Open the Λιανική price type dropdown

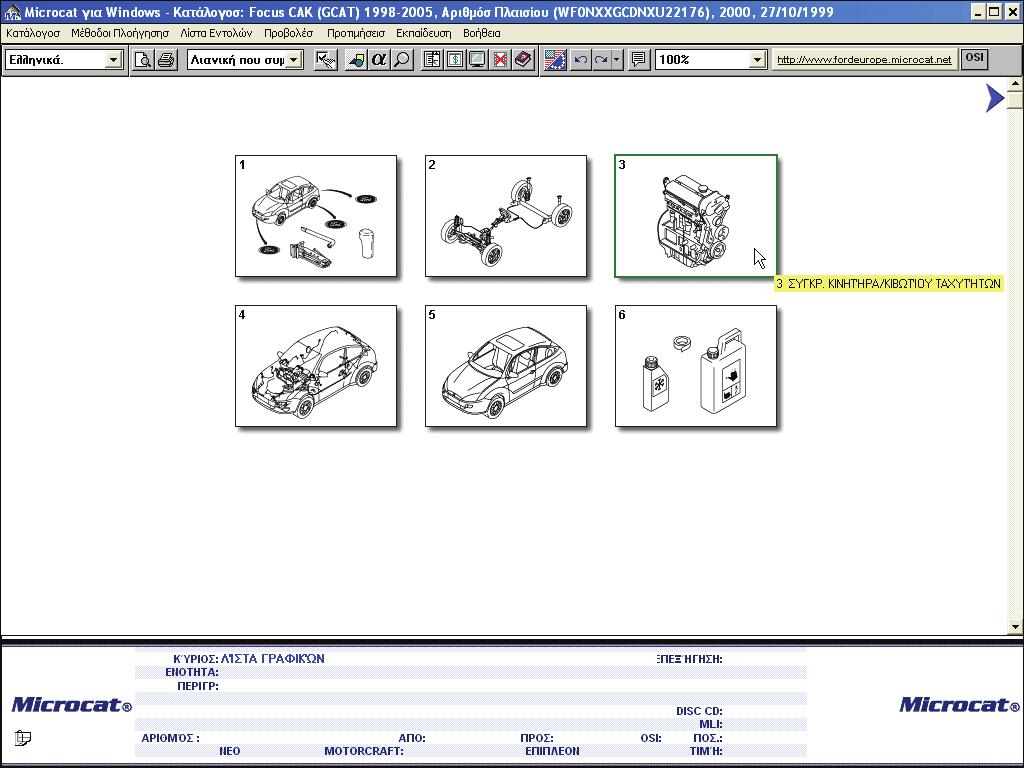click(x=294, y=60)
